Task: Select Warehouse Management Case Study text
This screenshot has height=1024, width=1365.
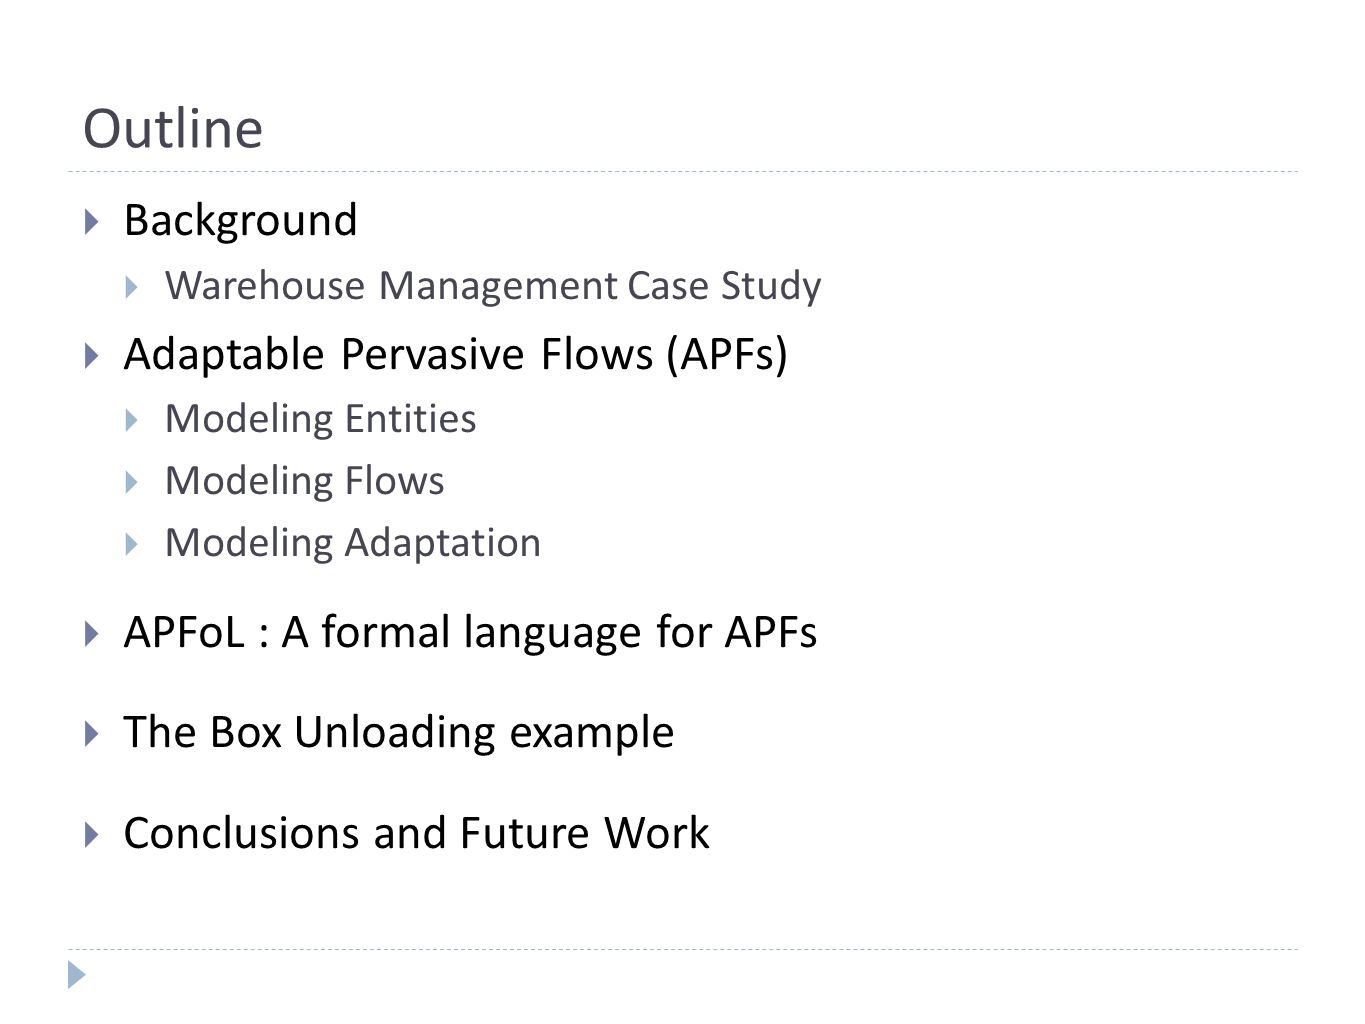Action: coord(493,286)
